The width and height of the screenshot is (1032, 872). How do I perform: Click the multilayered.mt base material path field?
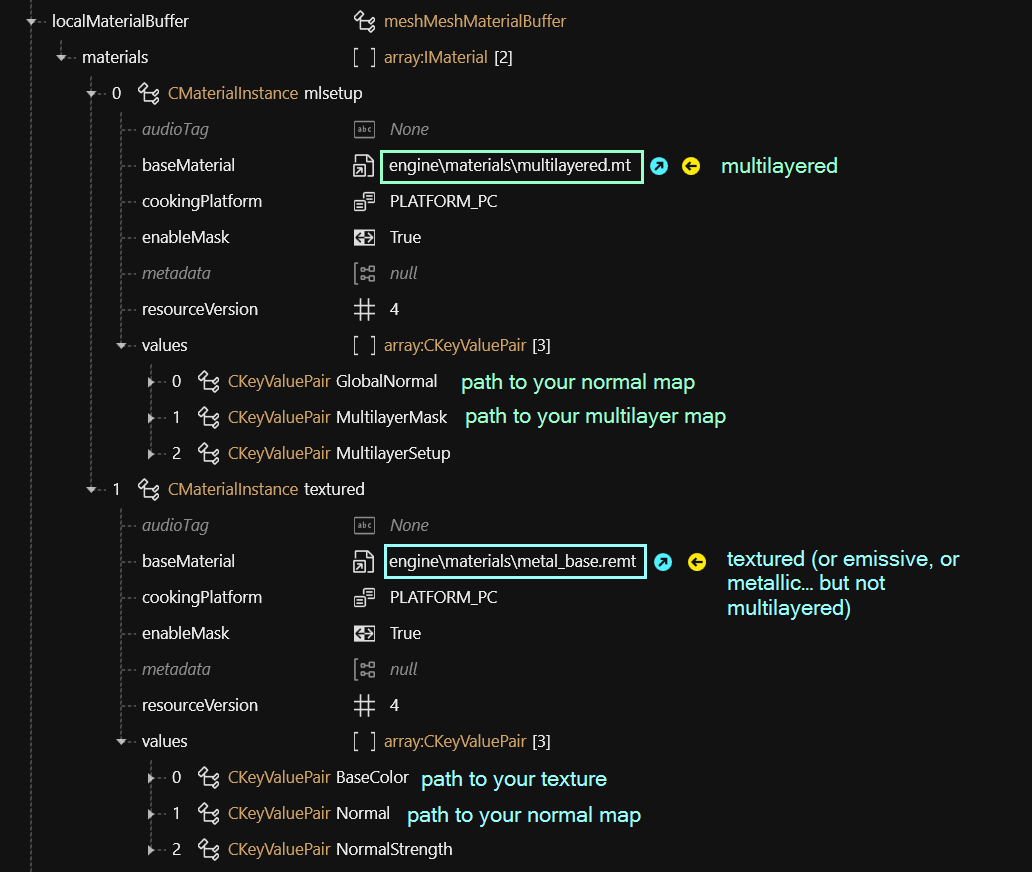(x=510, y=166)
